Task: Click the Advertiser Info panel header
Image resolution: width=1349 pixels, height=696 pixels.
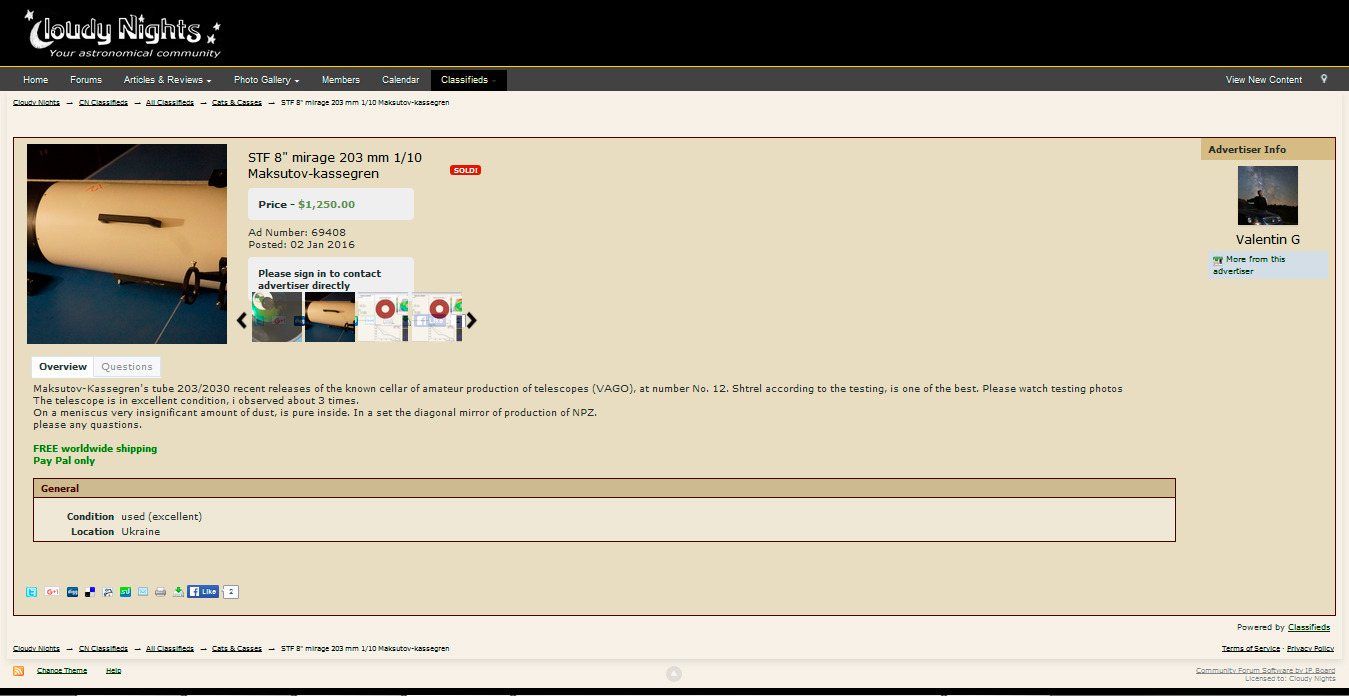Action: [1268, 149]
